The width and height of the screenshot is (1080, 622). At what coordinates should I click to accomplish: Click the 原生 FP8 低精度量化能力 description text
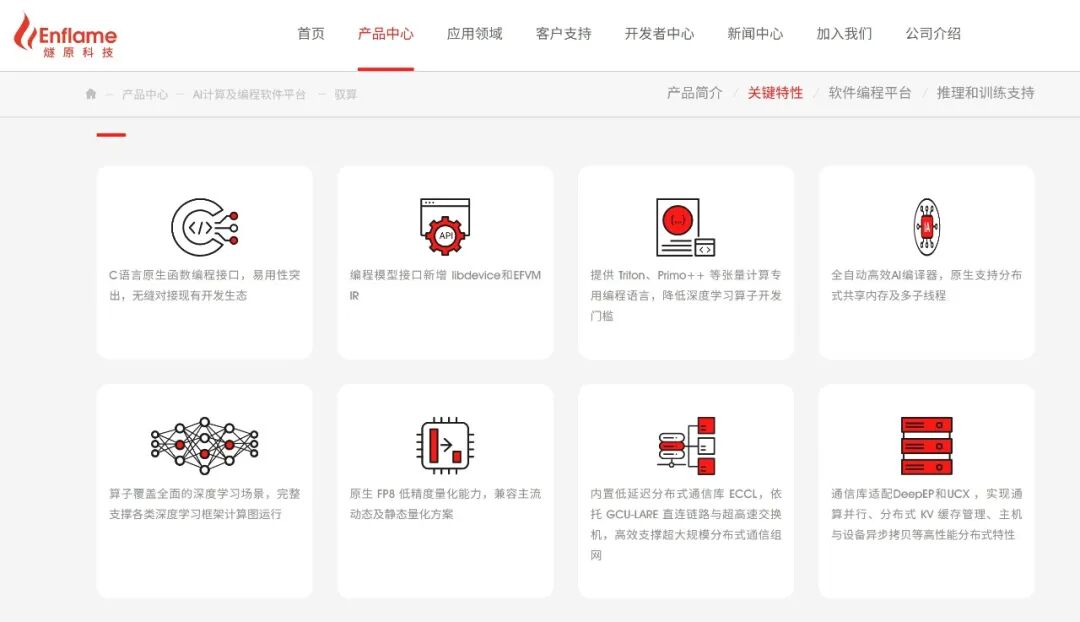[x=445, y=504]
